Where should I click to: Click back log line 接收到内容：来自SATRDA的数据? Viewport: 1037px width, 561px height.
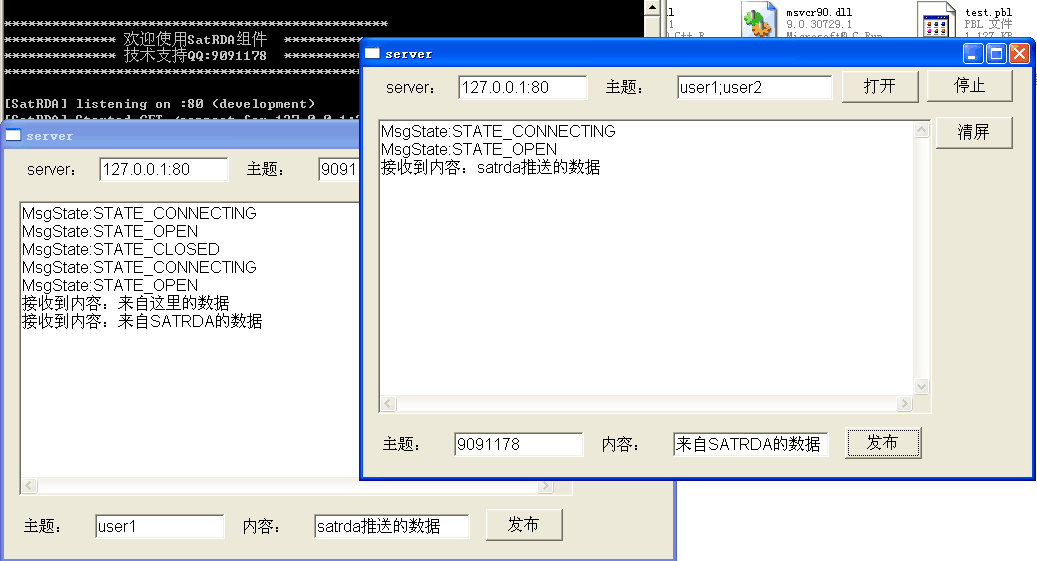pos(142,322)
